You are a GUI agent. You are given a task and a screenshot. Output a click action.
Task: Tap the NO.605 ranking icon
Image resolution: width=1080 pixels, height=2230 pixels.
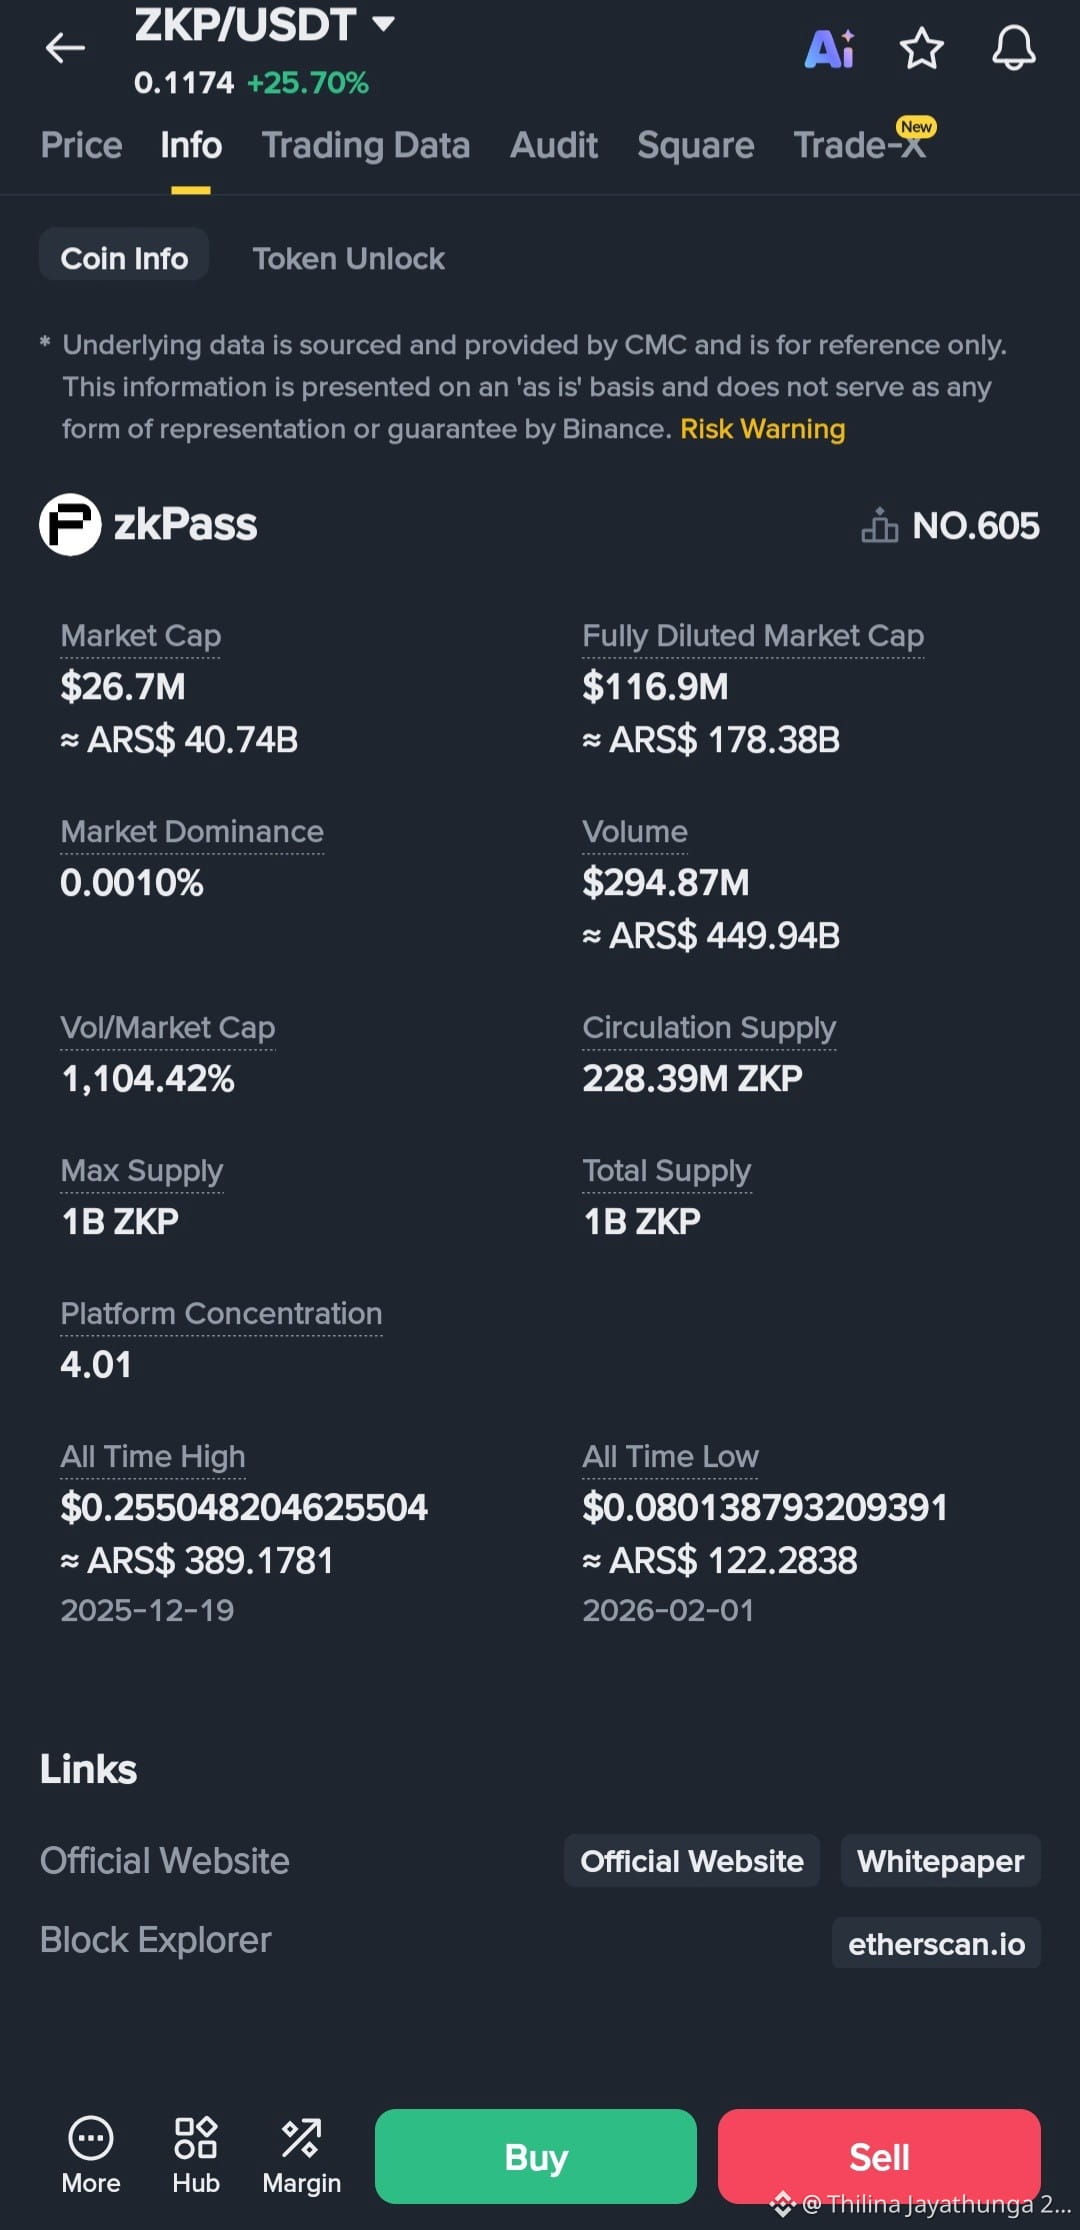pos(880,526)
